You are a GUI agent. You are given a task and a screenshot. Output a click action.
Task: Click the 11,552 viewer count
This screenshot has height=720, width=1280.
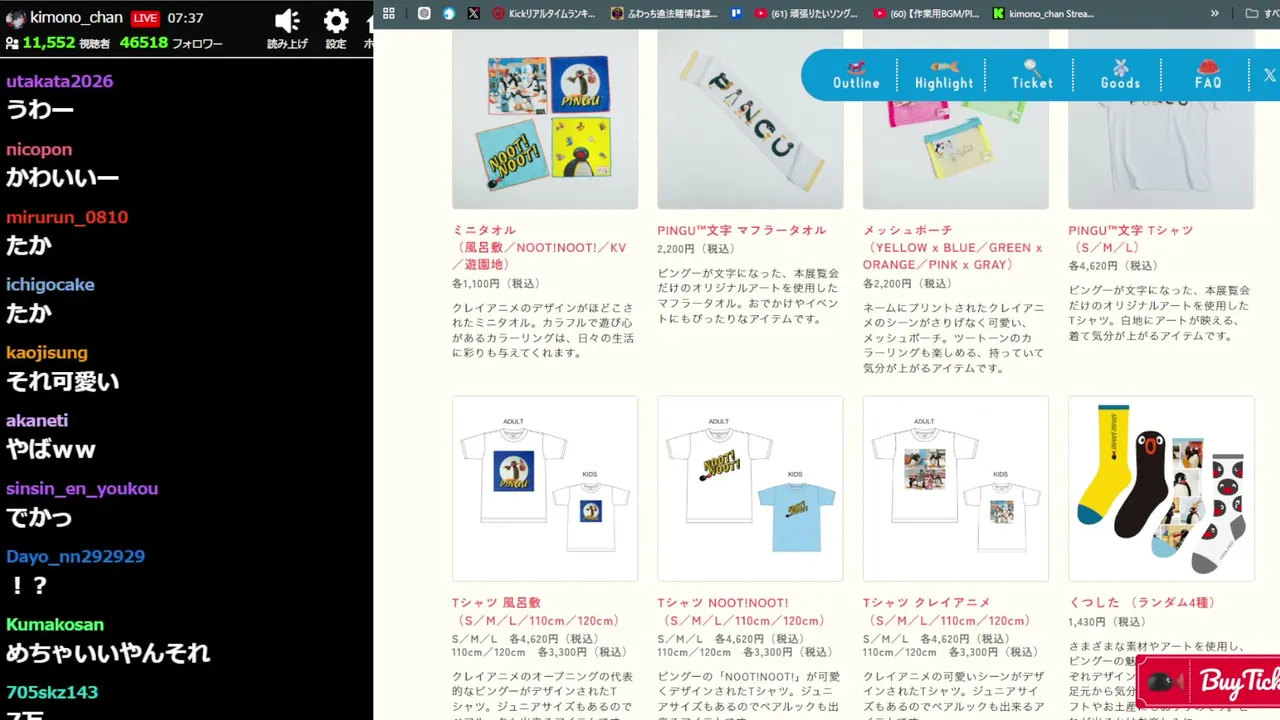pos(49,43)
